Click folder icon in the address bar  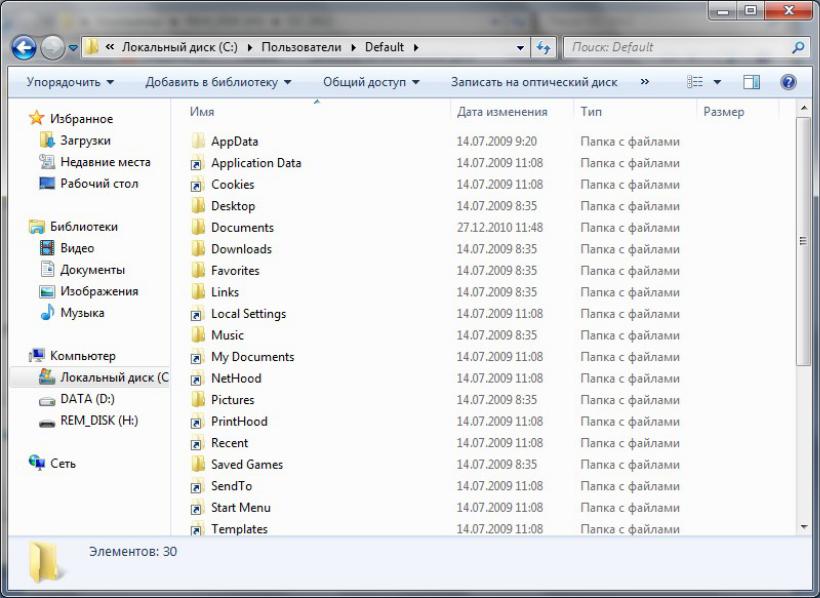coord(92,47)
